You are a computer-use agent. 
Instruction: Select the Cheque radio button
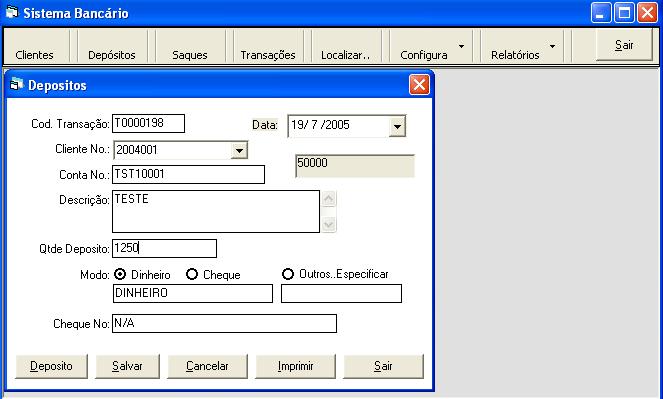coord(192,274)
